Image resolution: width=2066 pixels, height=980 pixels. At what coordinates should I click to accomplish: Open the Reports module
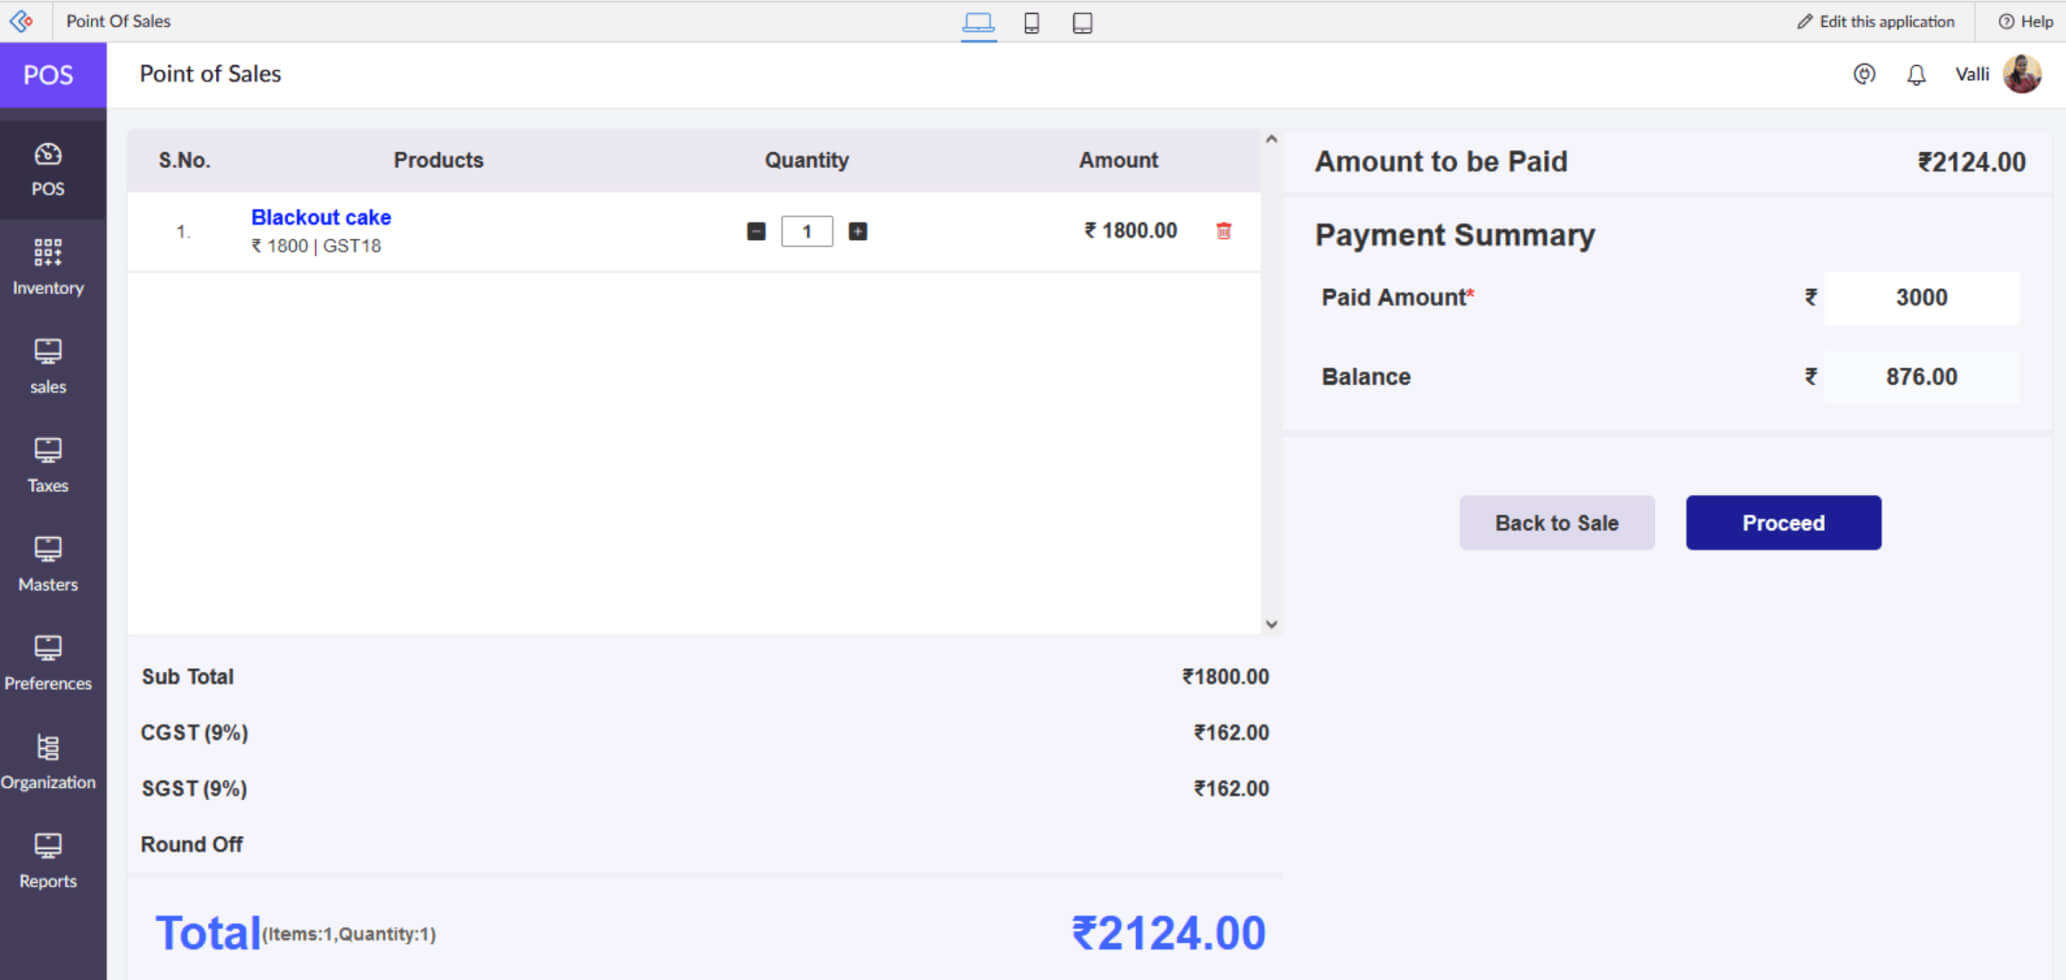click(x=47, y=860)
